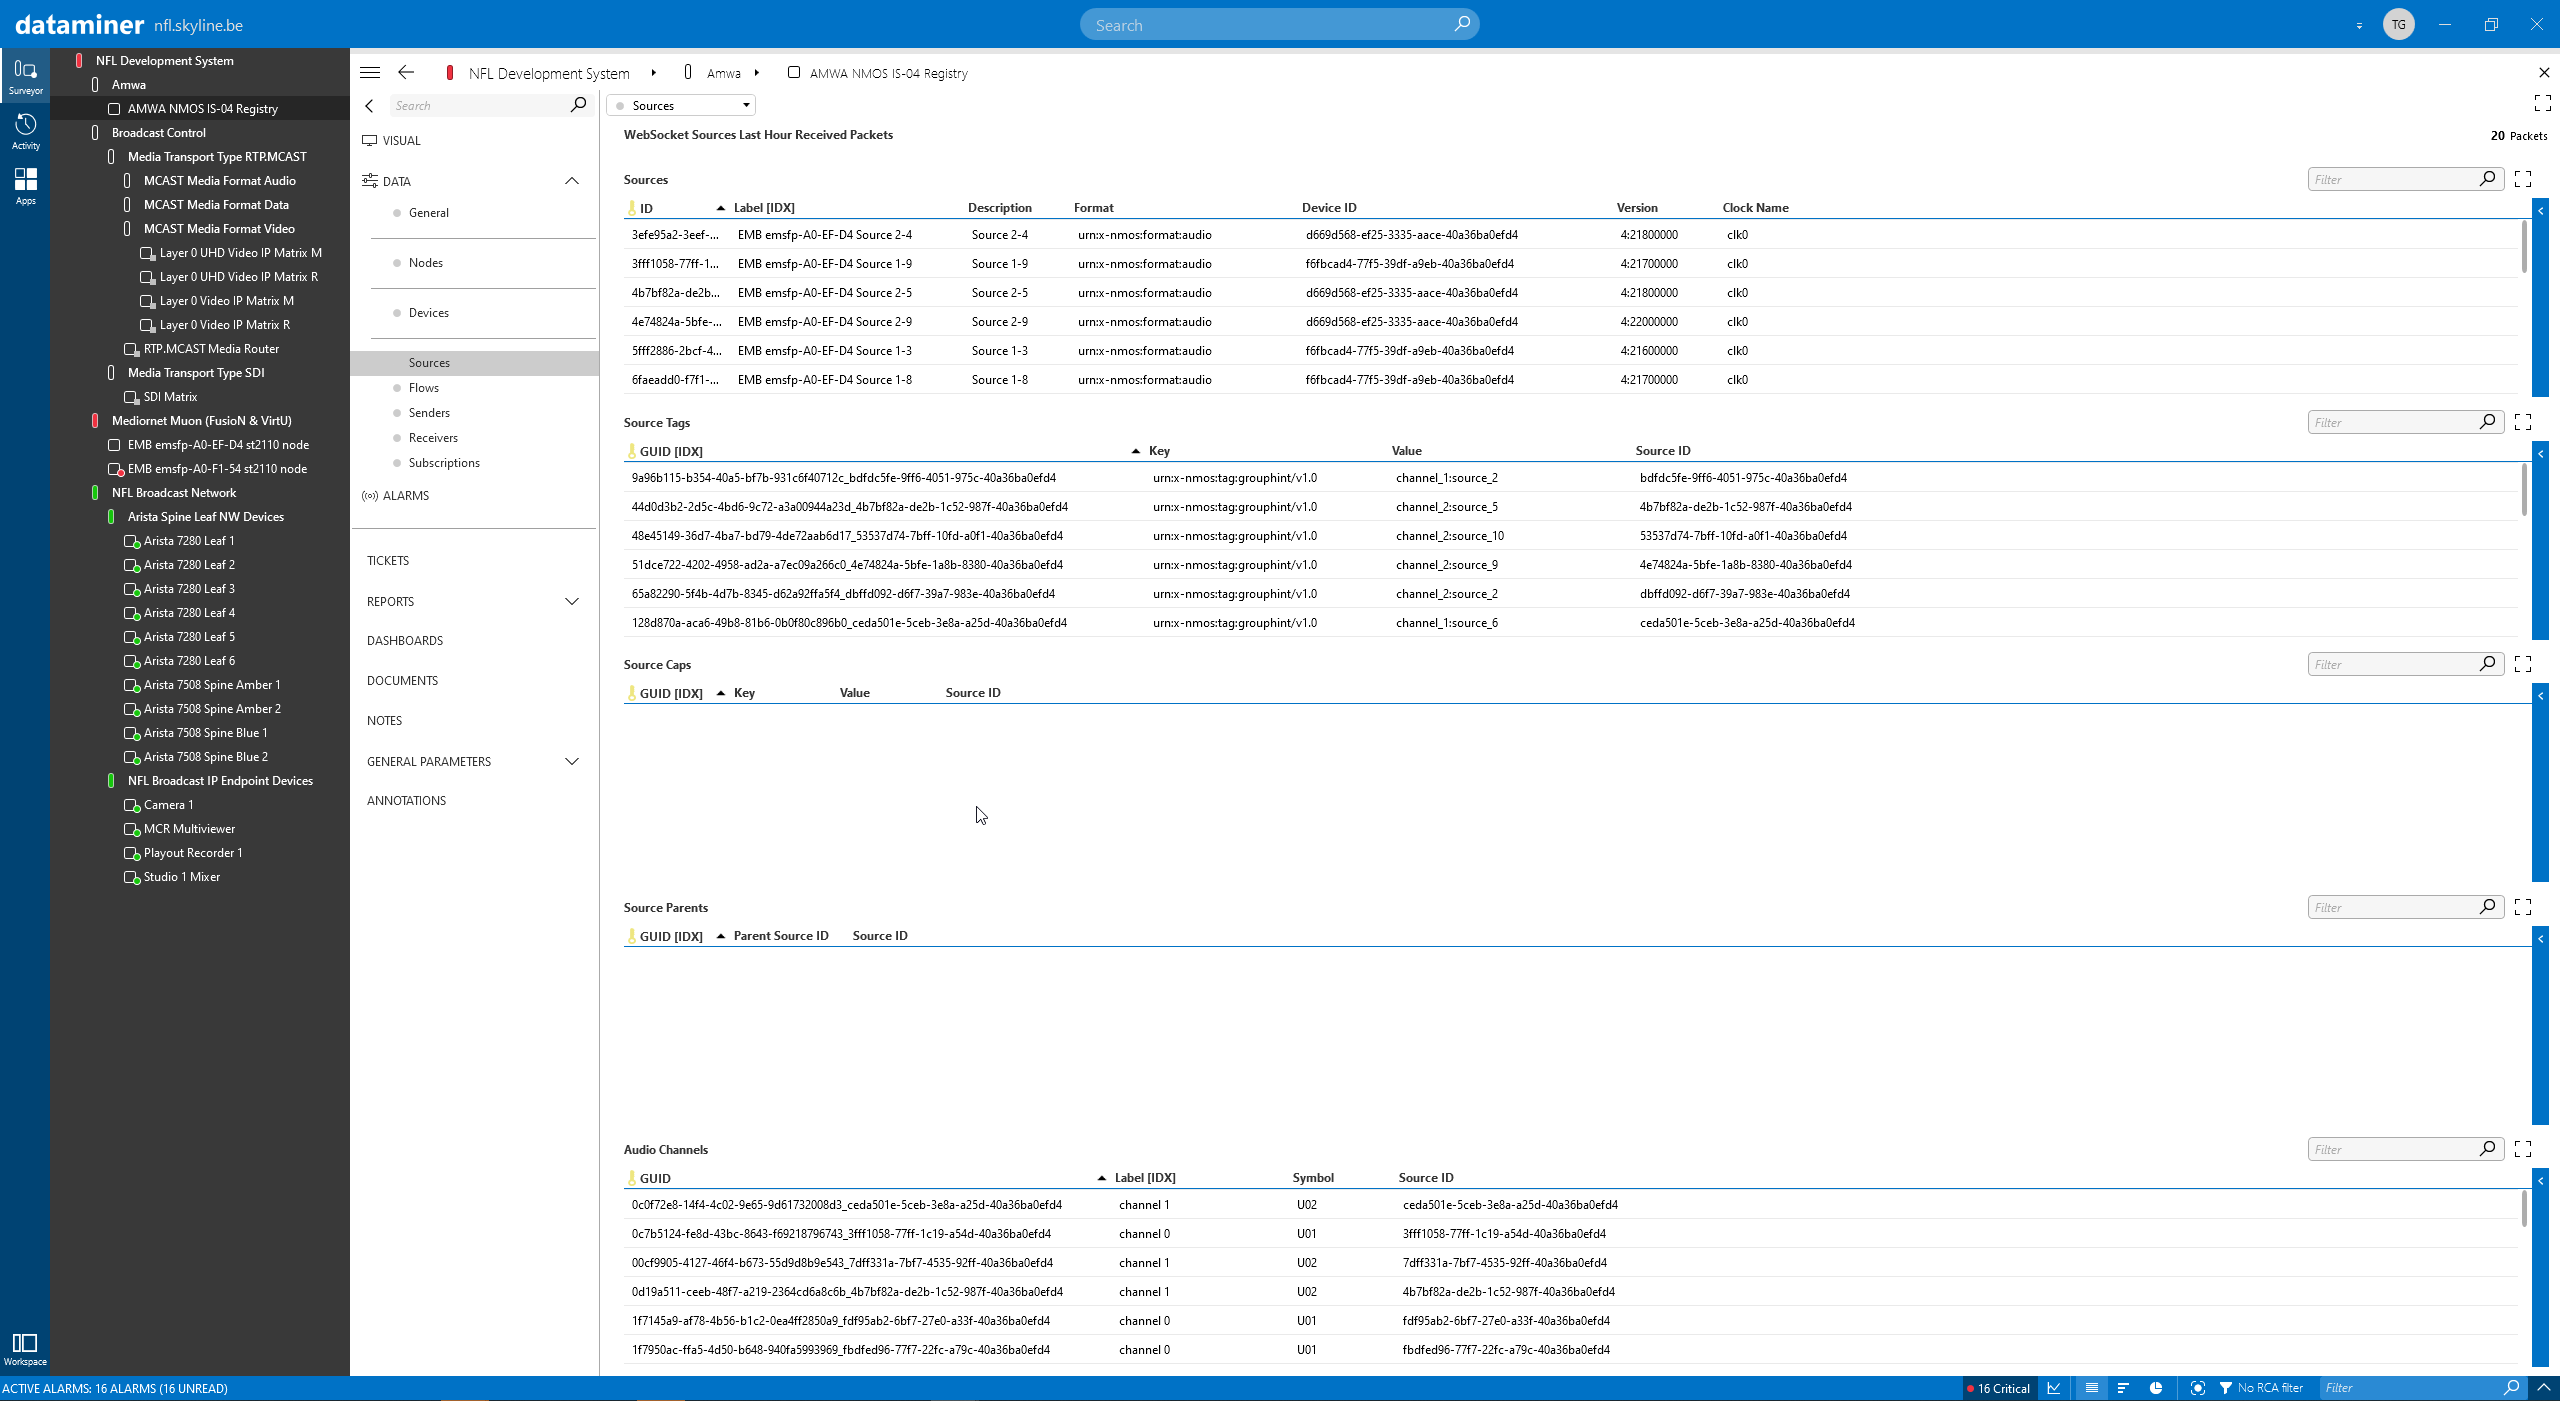Toggle the No RCA filter option
The height and width of the screenshot is (1401, 2560).
(2260, 1388)
